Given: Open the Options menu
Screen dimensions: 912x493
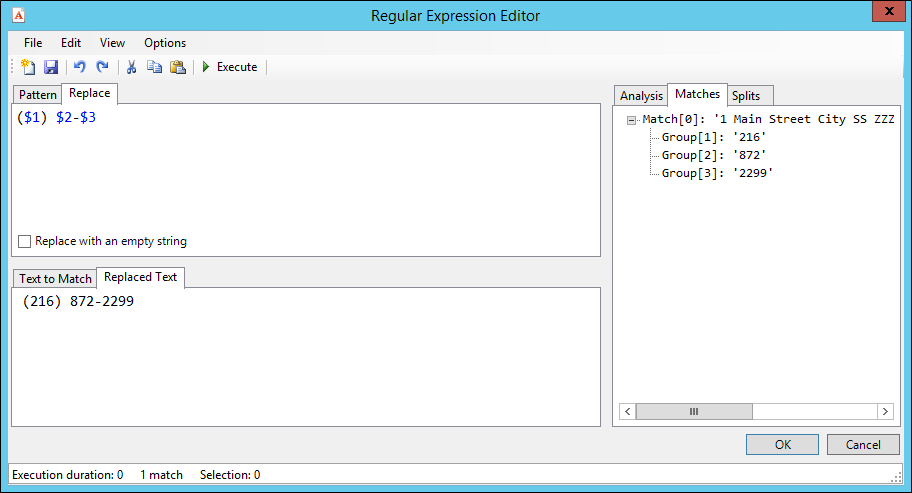Looking at the screenshot, I should click(165, 43).
